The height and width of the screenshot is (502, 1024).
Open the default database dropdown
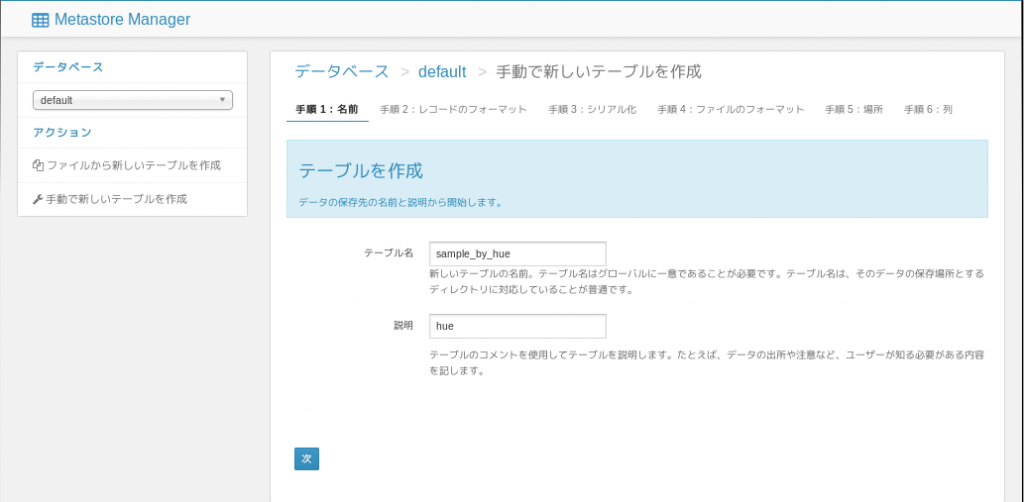click(133, 100)
